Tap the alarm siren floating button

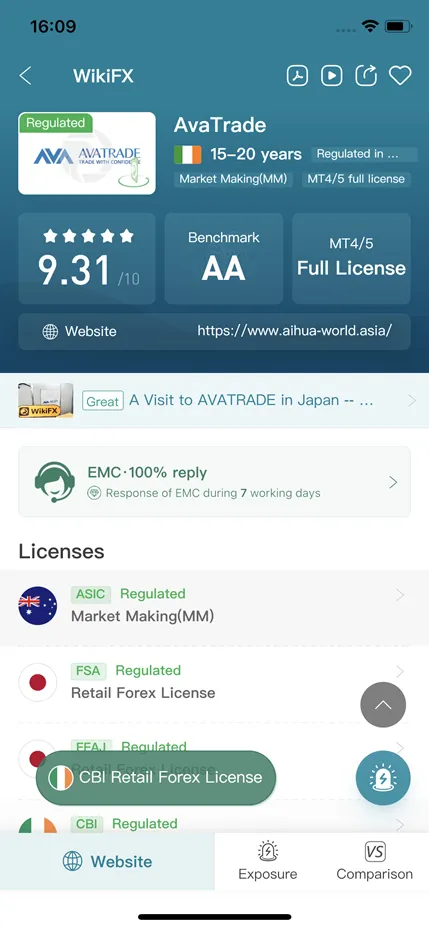pyautogui.click(x=383, y=778)
